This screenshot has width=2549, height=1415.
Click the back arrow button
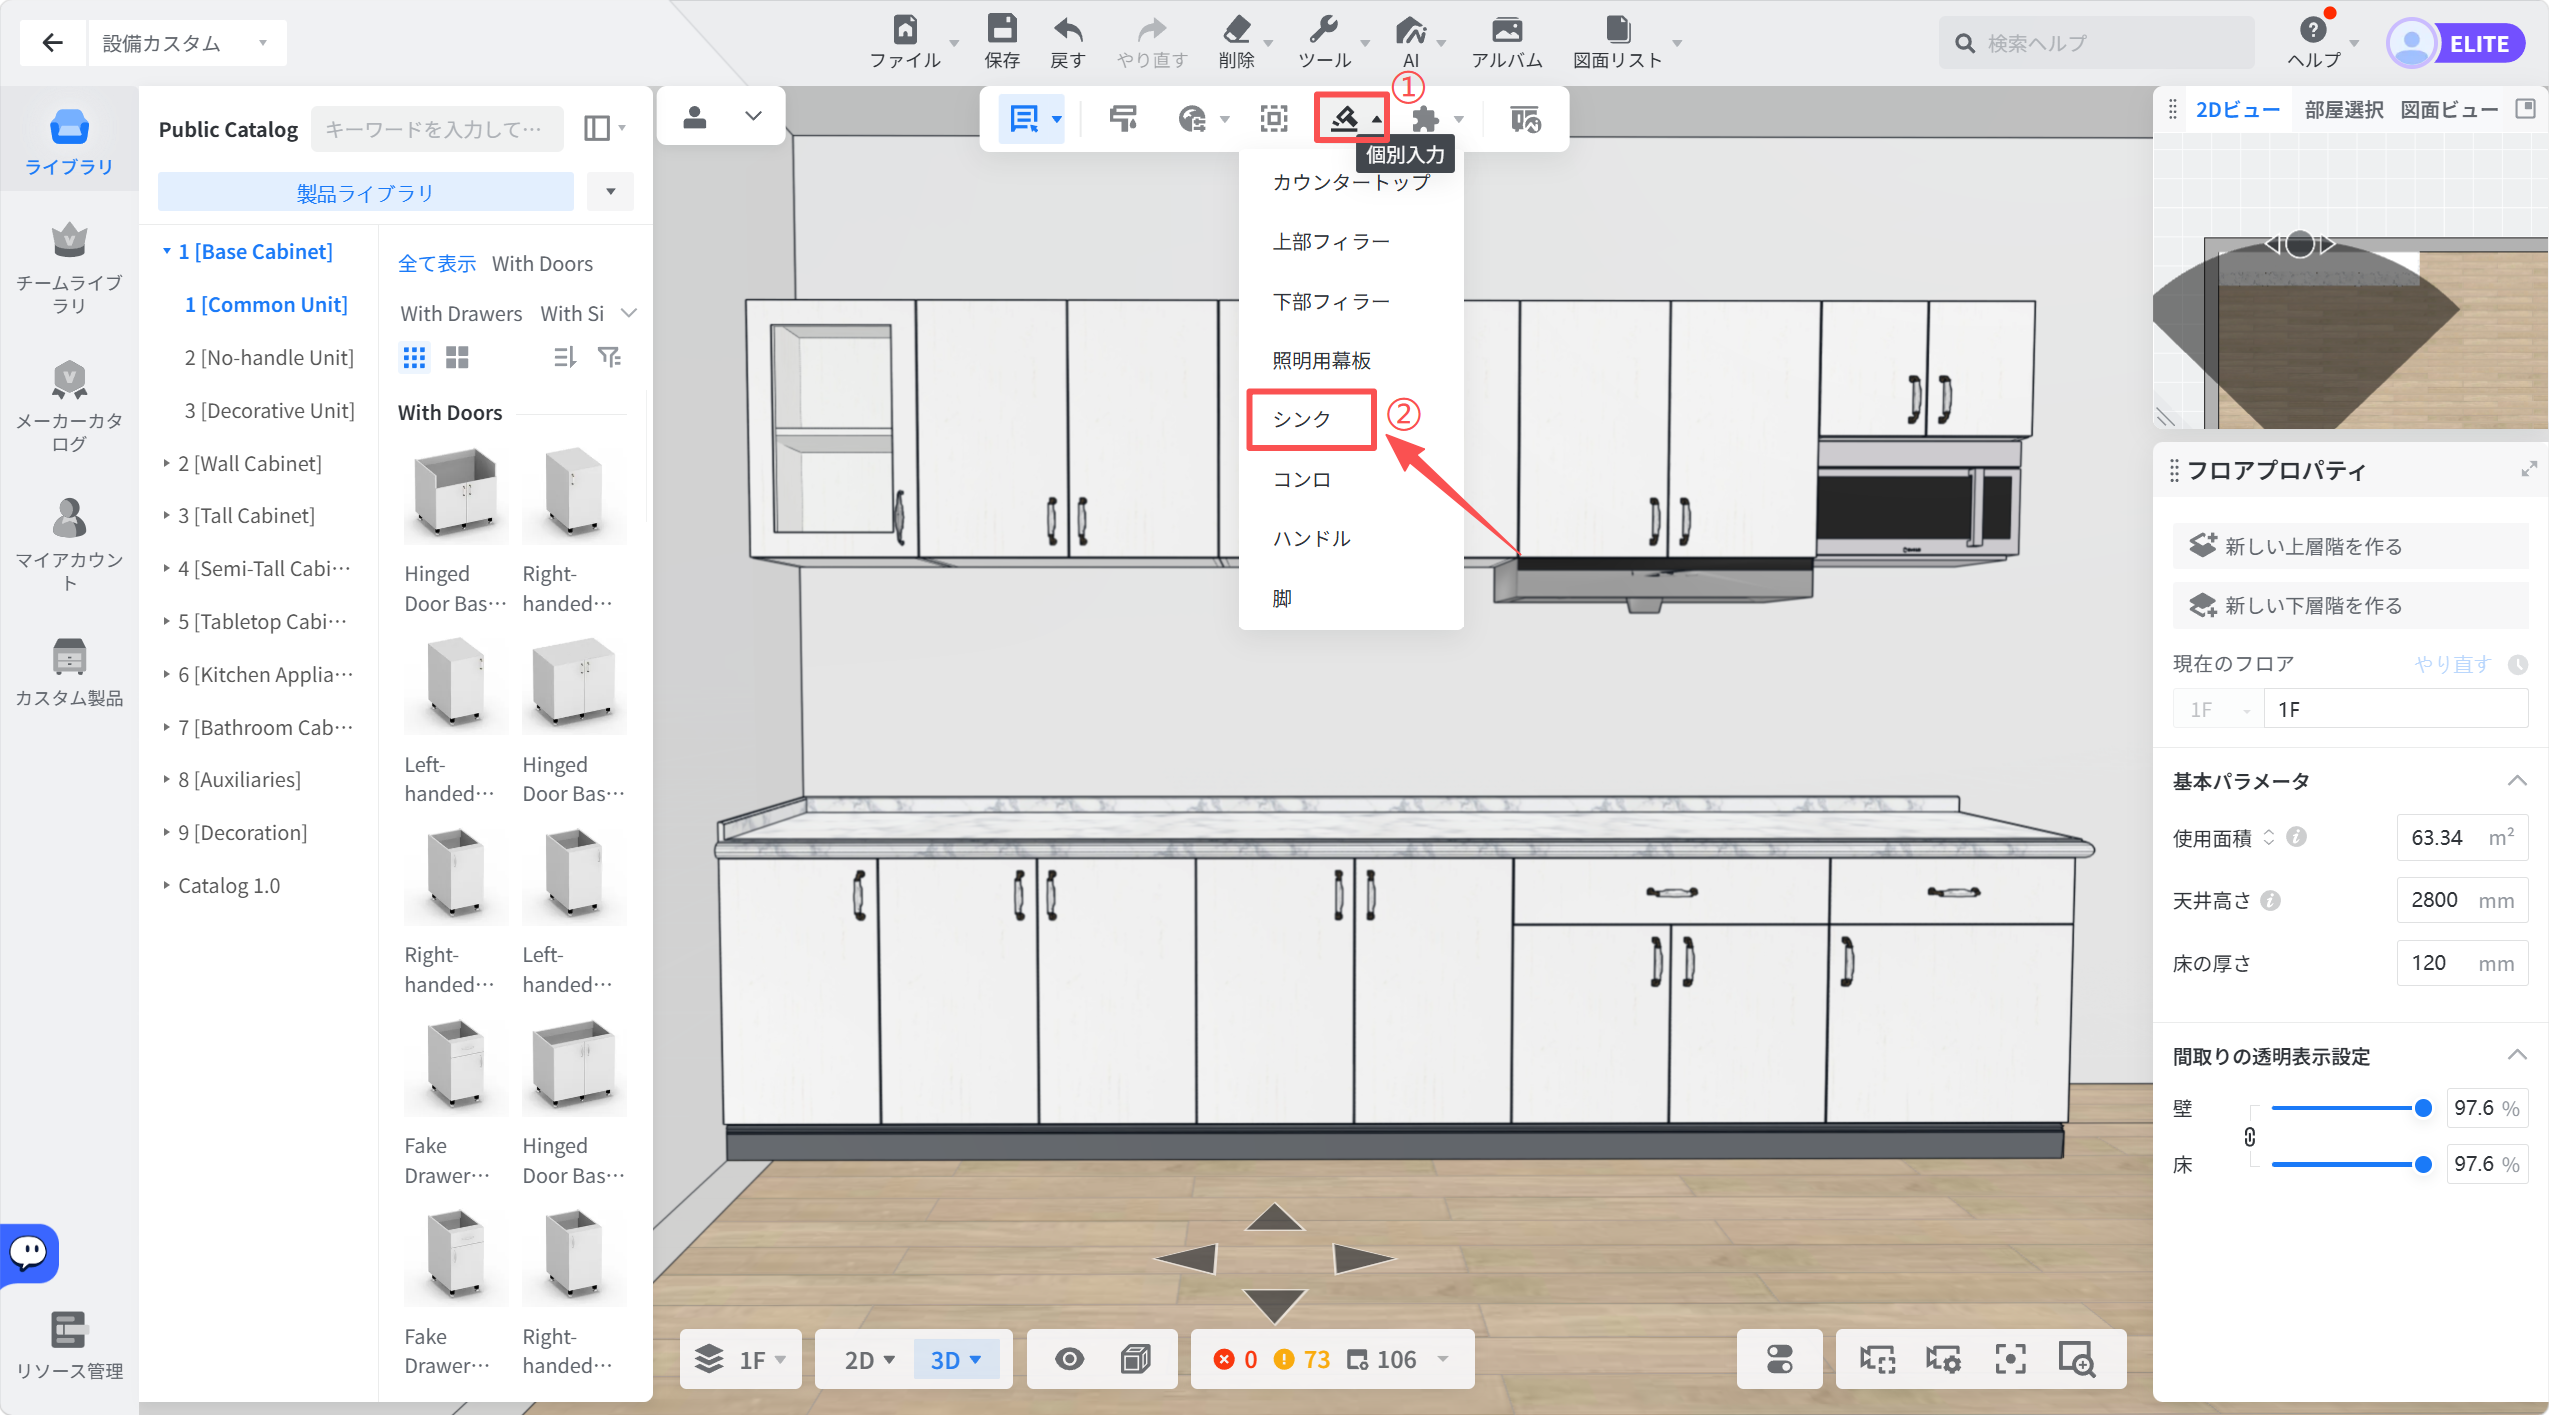[52, 43]
